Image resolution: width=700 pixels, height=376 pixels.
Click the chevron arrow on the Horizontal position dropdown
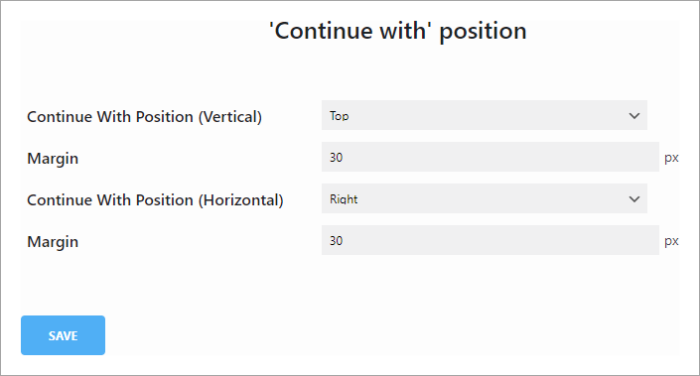[x=634, y=199]
